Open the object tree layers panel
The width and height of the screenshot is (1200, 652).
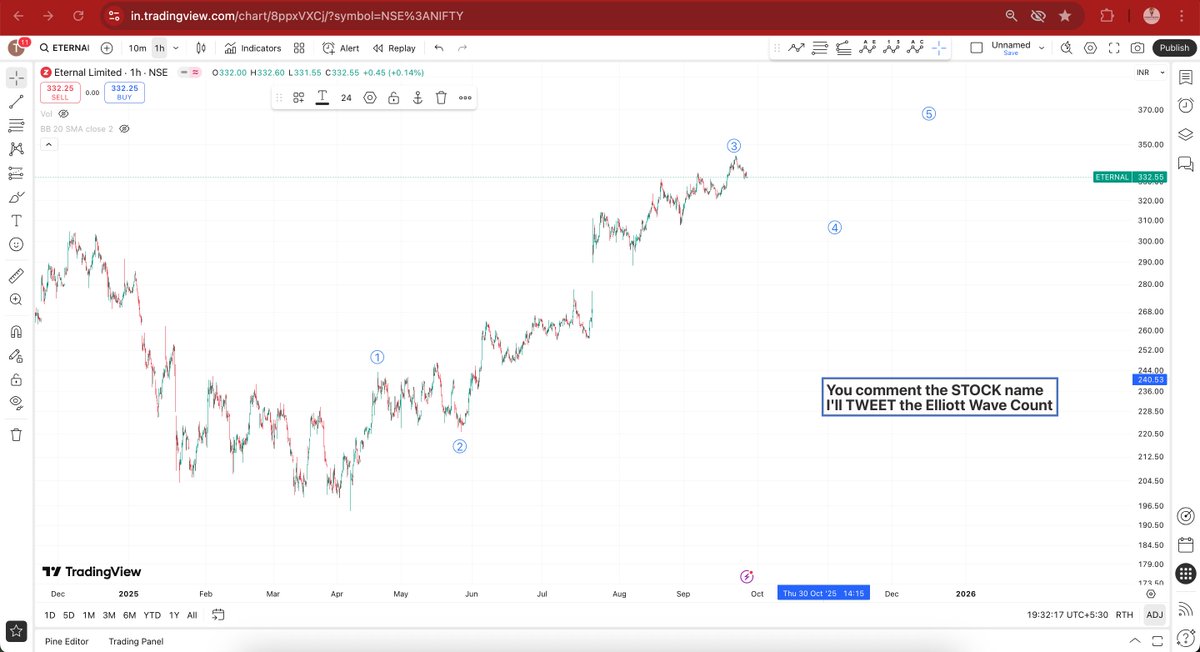[1185, 134]
